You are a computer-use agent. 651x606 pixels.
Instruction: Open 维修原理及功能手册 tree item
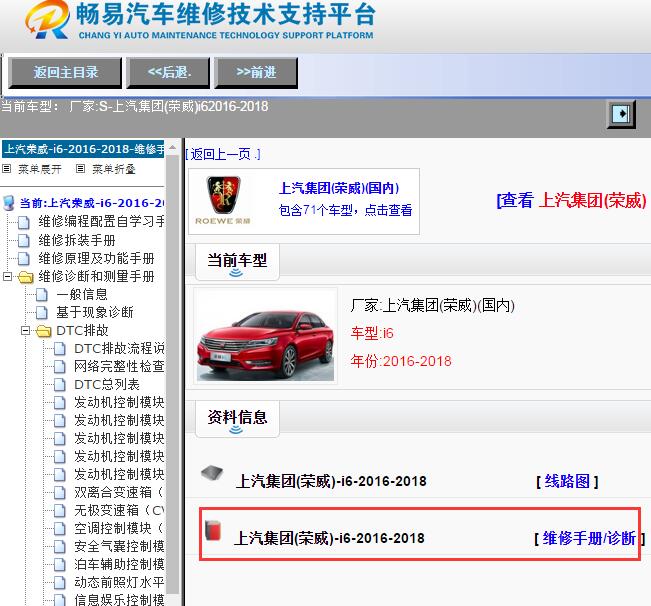click(x=96, y=259)
